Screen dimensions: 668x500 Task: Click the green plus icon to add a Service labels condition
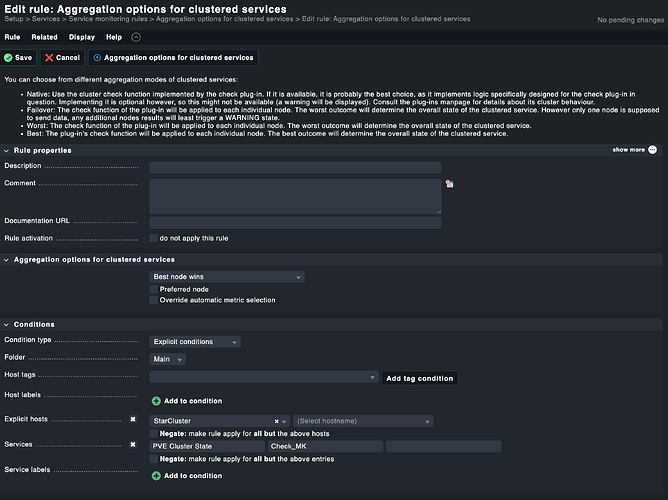click(x=156, y=476)
